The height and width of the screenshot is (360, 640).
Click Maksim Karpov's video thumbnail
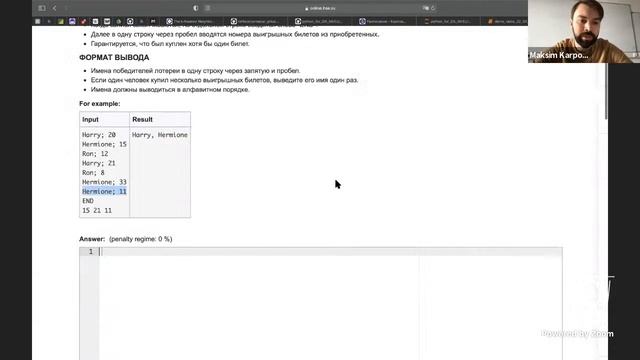point(584,31)
